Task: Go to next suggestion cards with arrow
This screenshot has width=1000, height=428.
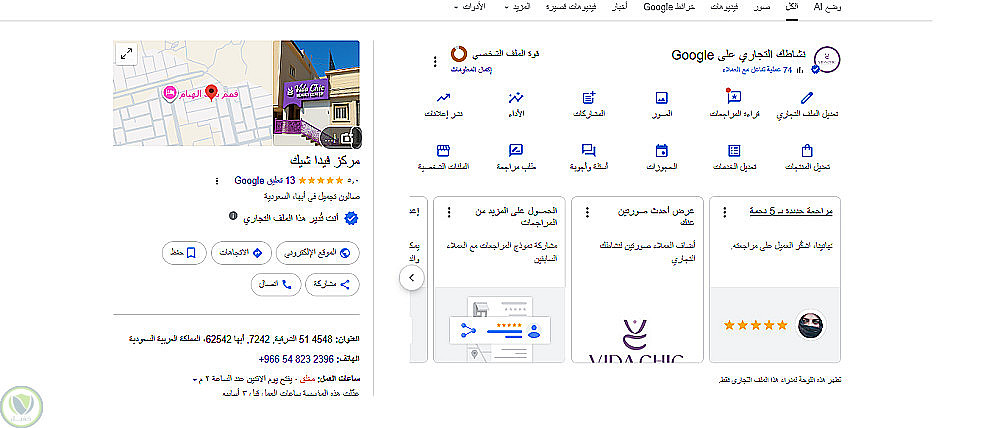Action: point(412,278)
